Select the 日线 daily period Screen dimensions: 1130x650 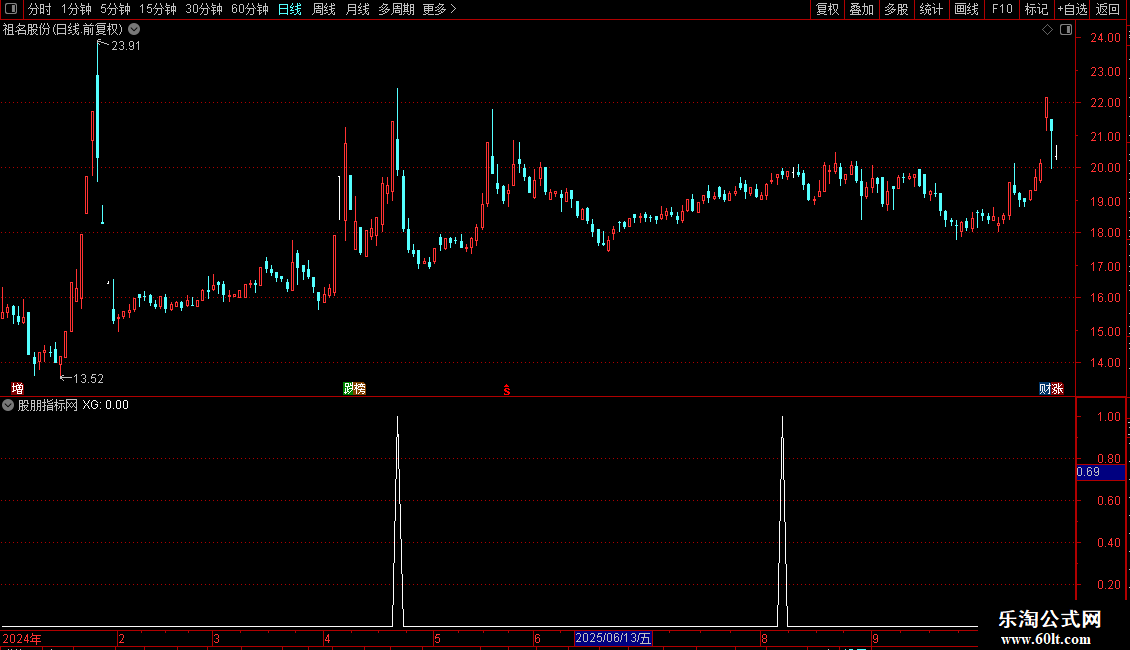[290, 9]
